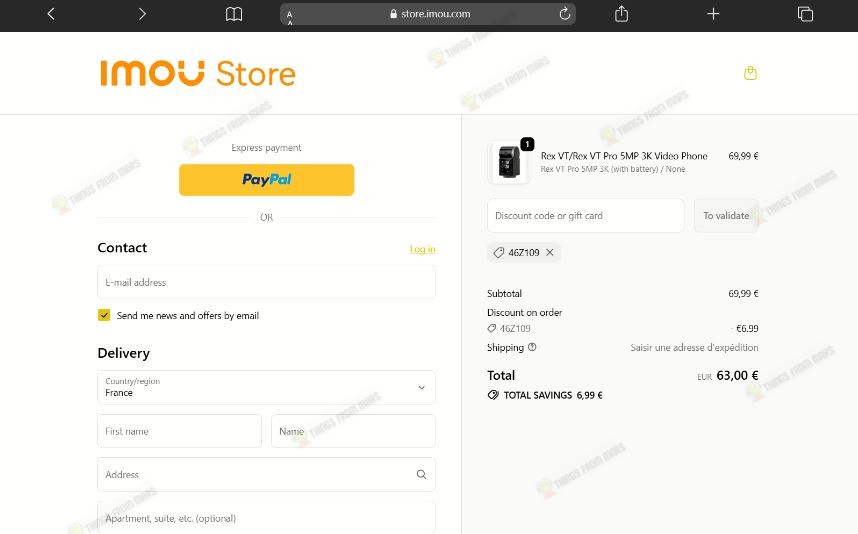Viewport: 858px width, 534px height.
Task: Click the Rex VT/Rex VT Pro product title
Action: 624,156
